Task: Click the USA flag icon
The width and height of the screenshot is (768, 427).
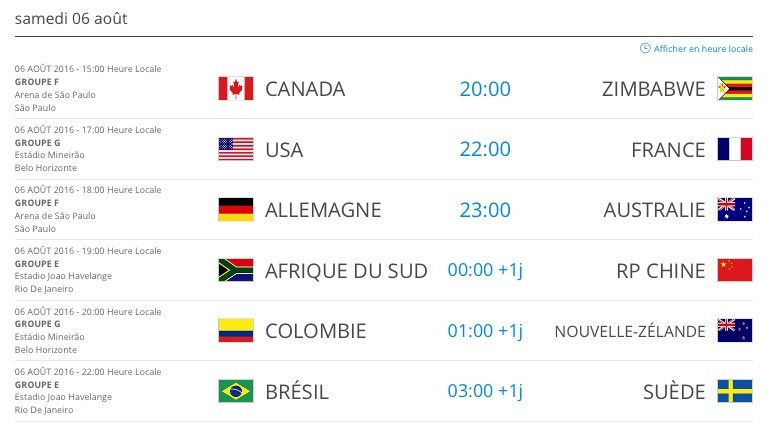Action: [x=235, y=149]
